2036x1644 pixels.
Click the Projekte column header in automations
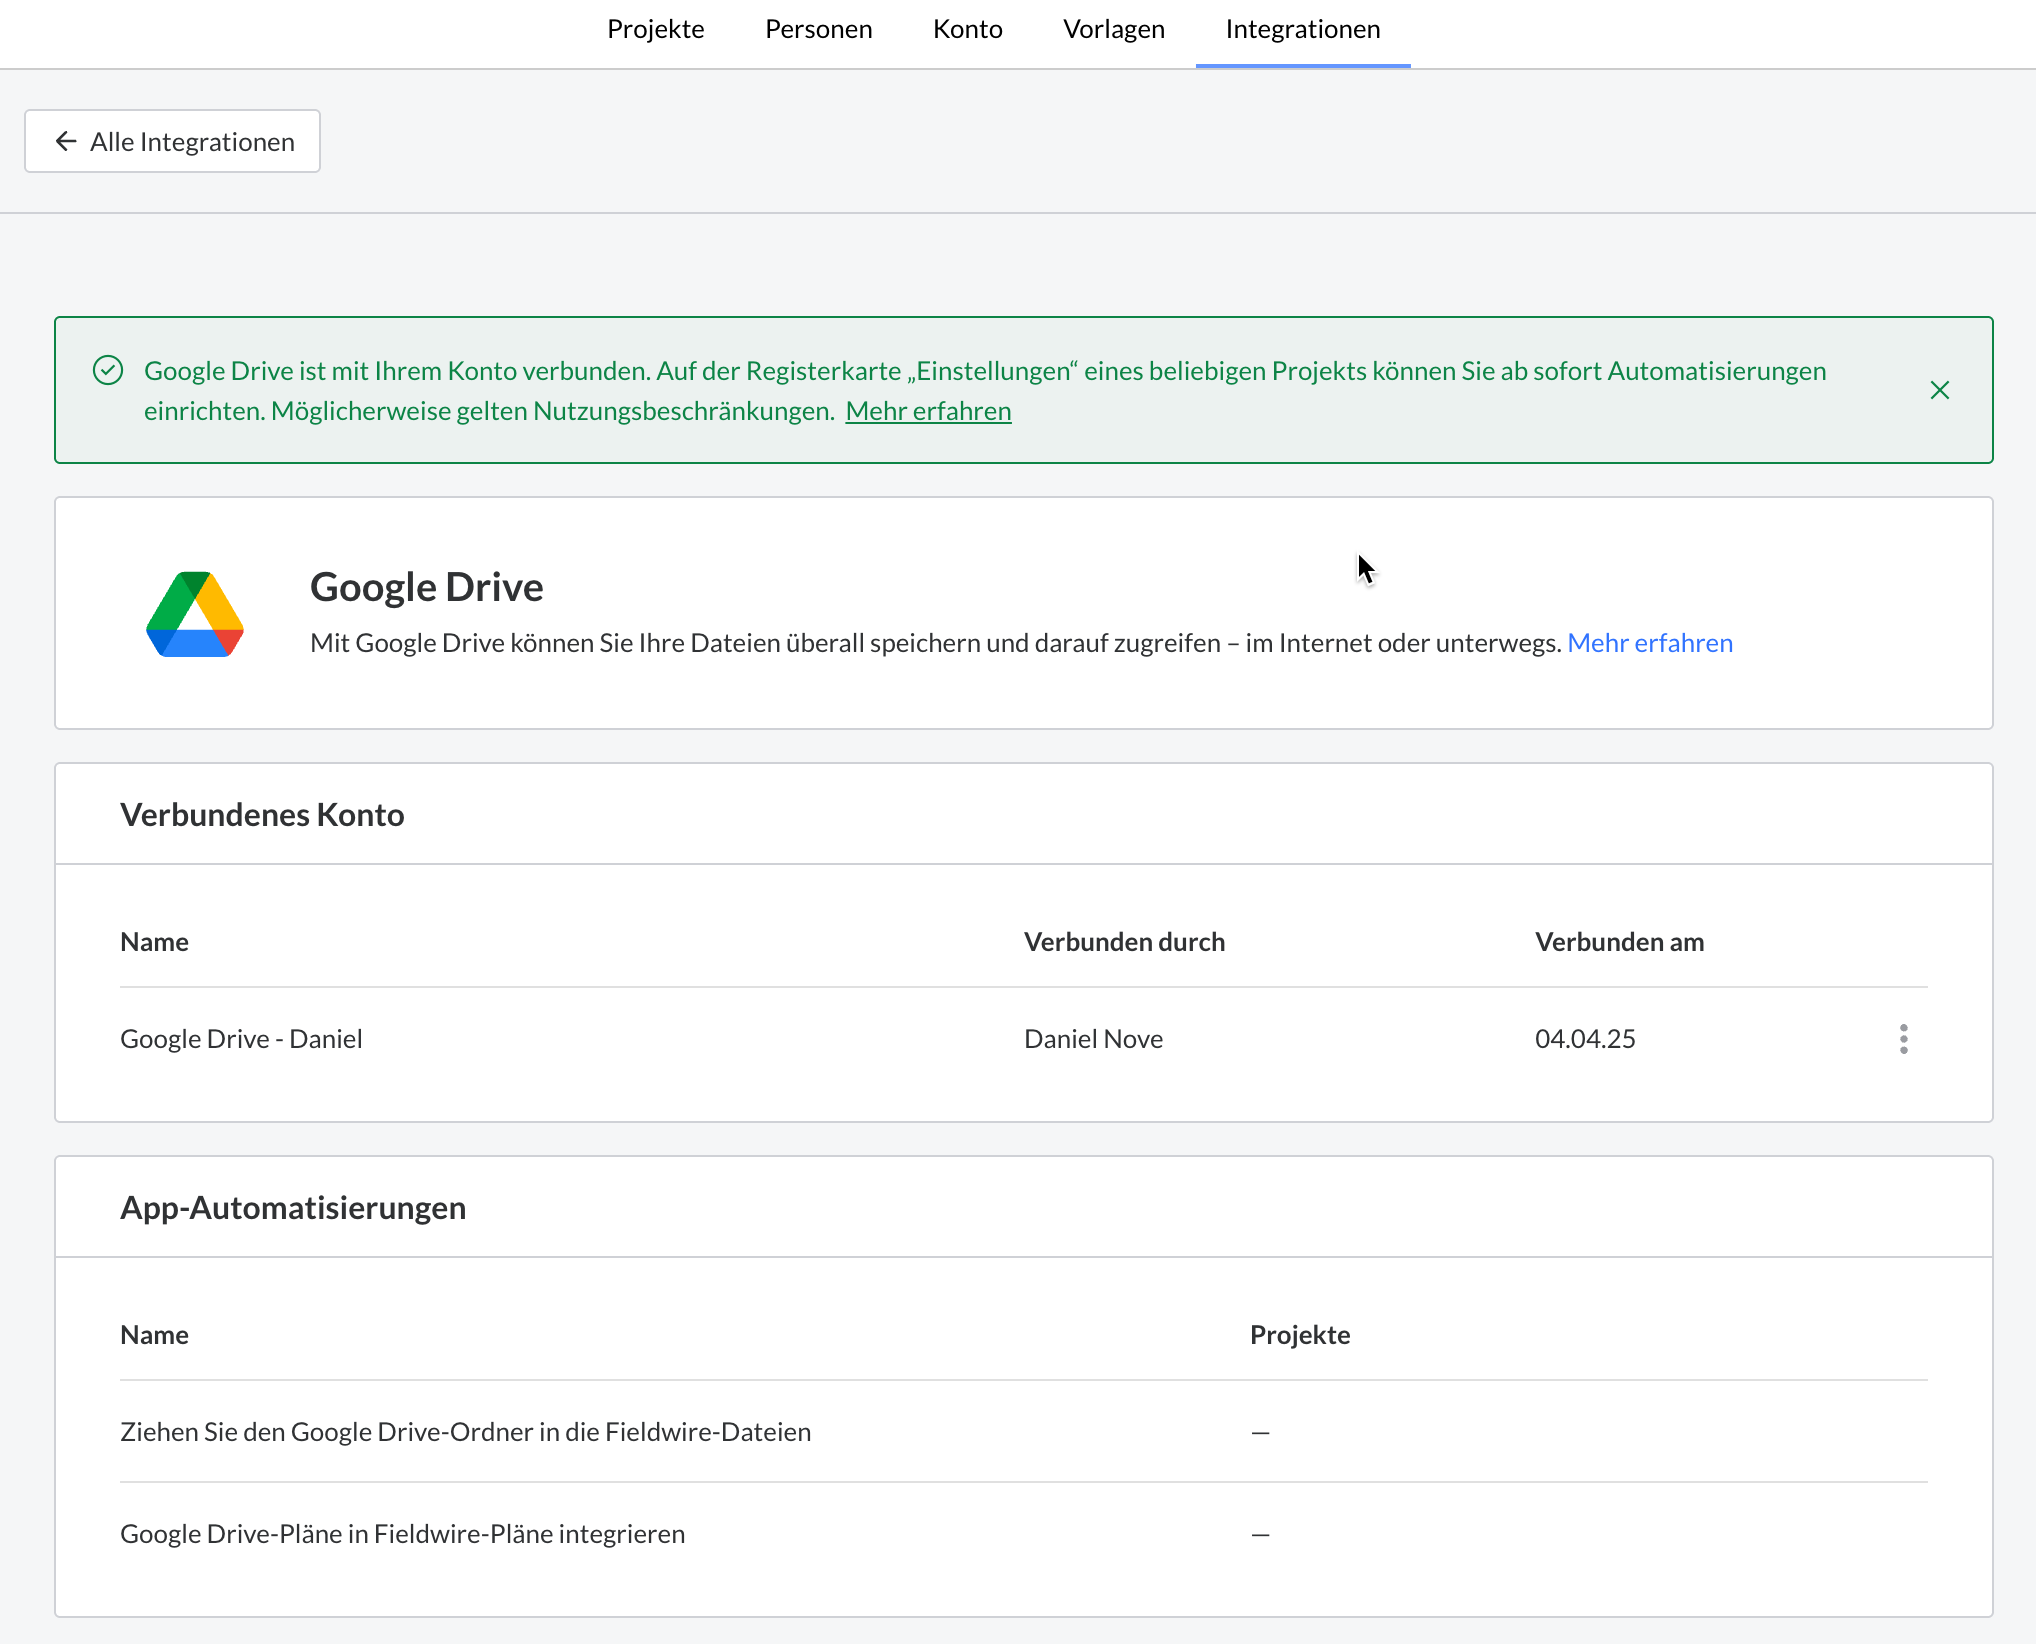coord(1300,1335)
